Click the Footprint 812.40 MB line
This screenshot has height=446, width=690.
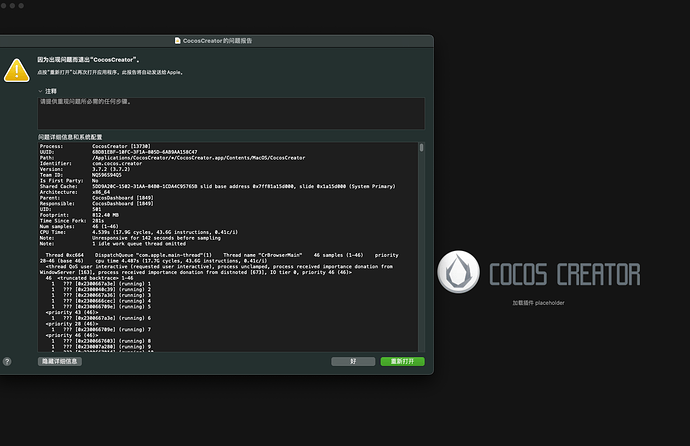click(x=79, y=215)
